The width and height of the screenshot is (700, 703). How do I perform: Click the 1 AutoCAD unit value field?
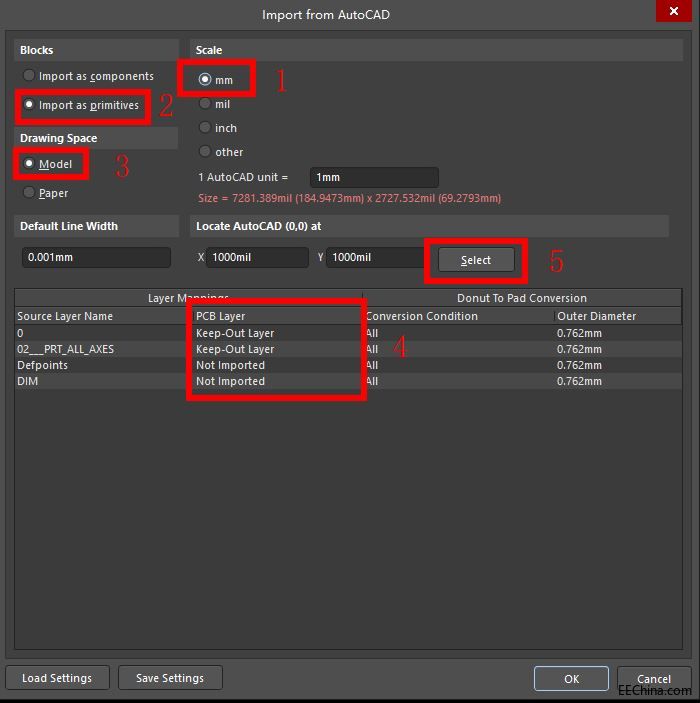click(x=374, y=177)
